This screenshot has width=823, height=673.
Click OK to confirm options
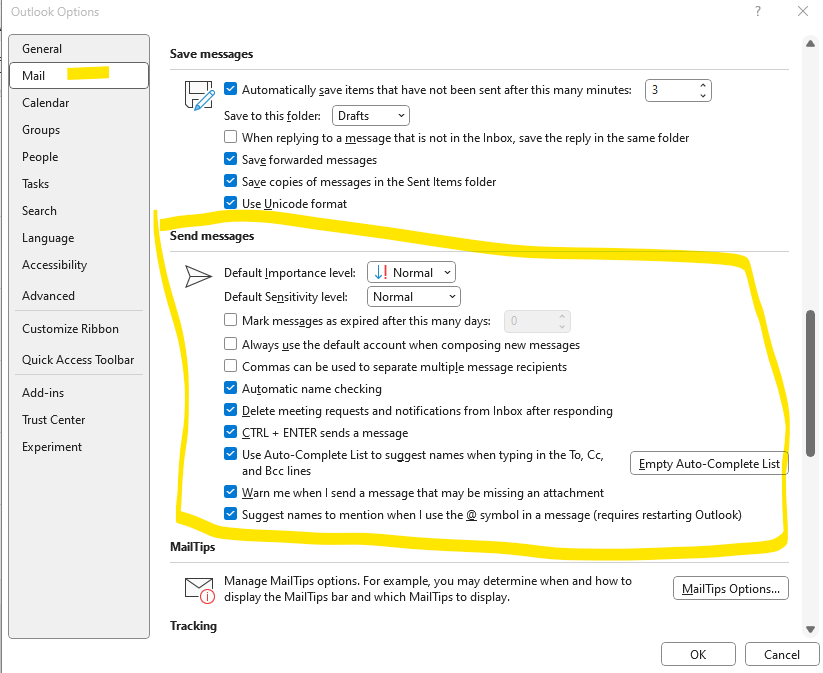pos(698,654)
